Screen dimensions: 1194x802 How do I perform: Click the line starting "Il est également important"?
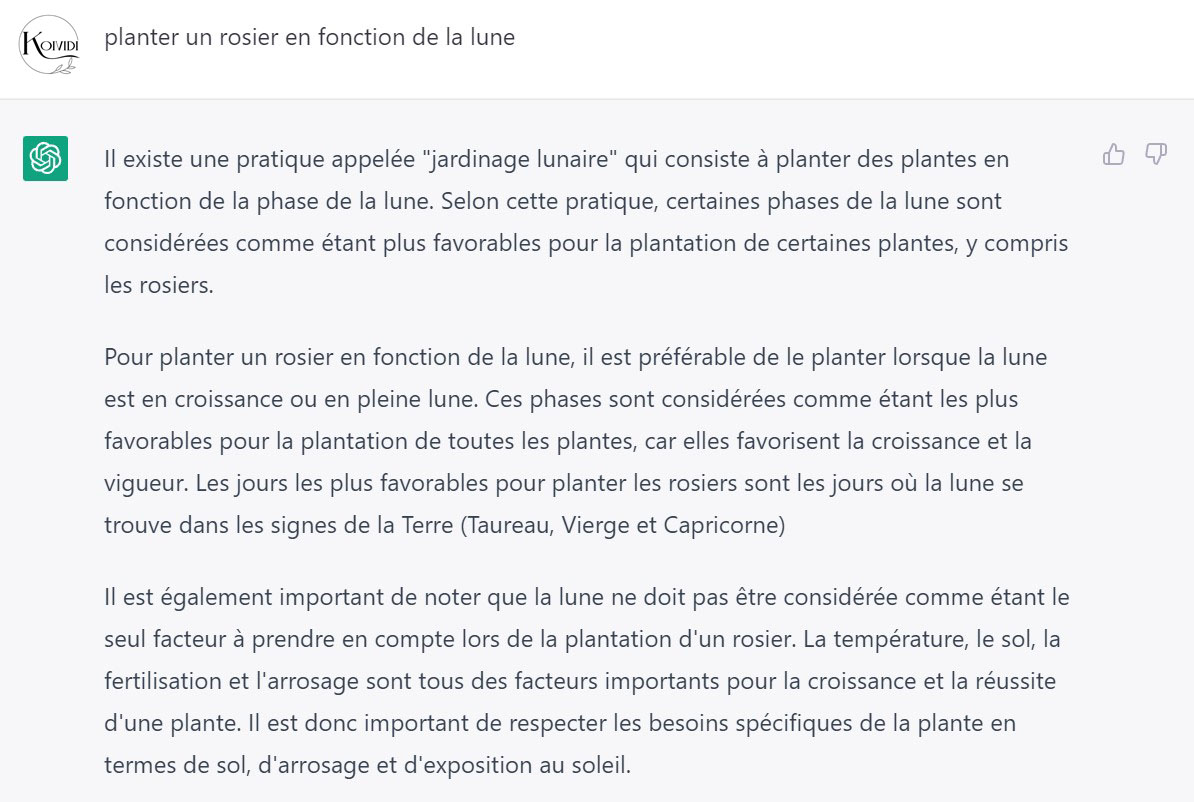[x=586, y=597]
